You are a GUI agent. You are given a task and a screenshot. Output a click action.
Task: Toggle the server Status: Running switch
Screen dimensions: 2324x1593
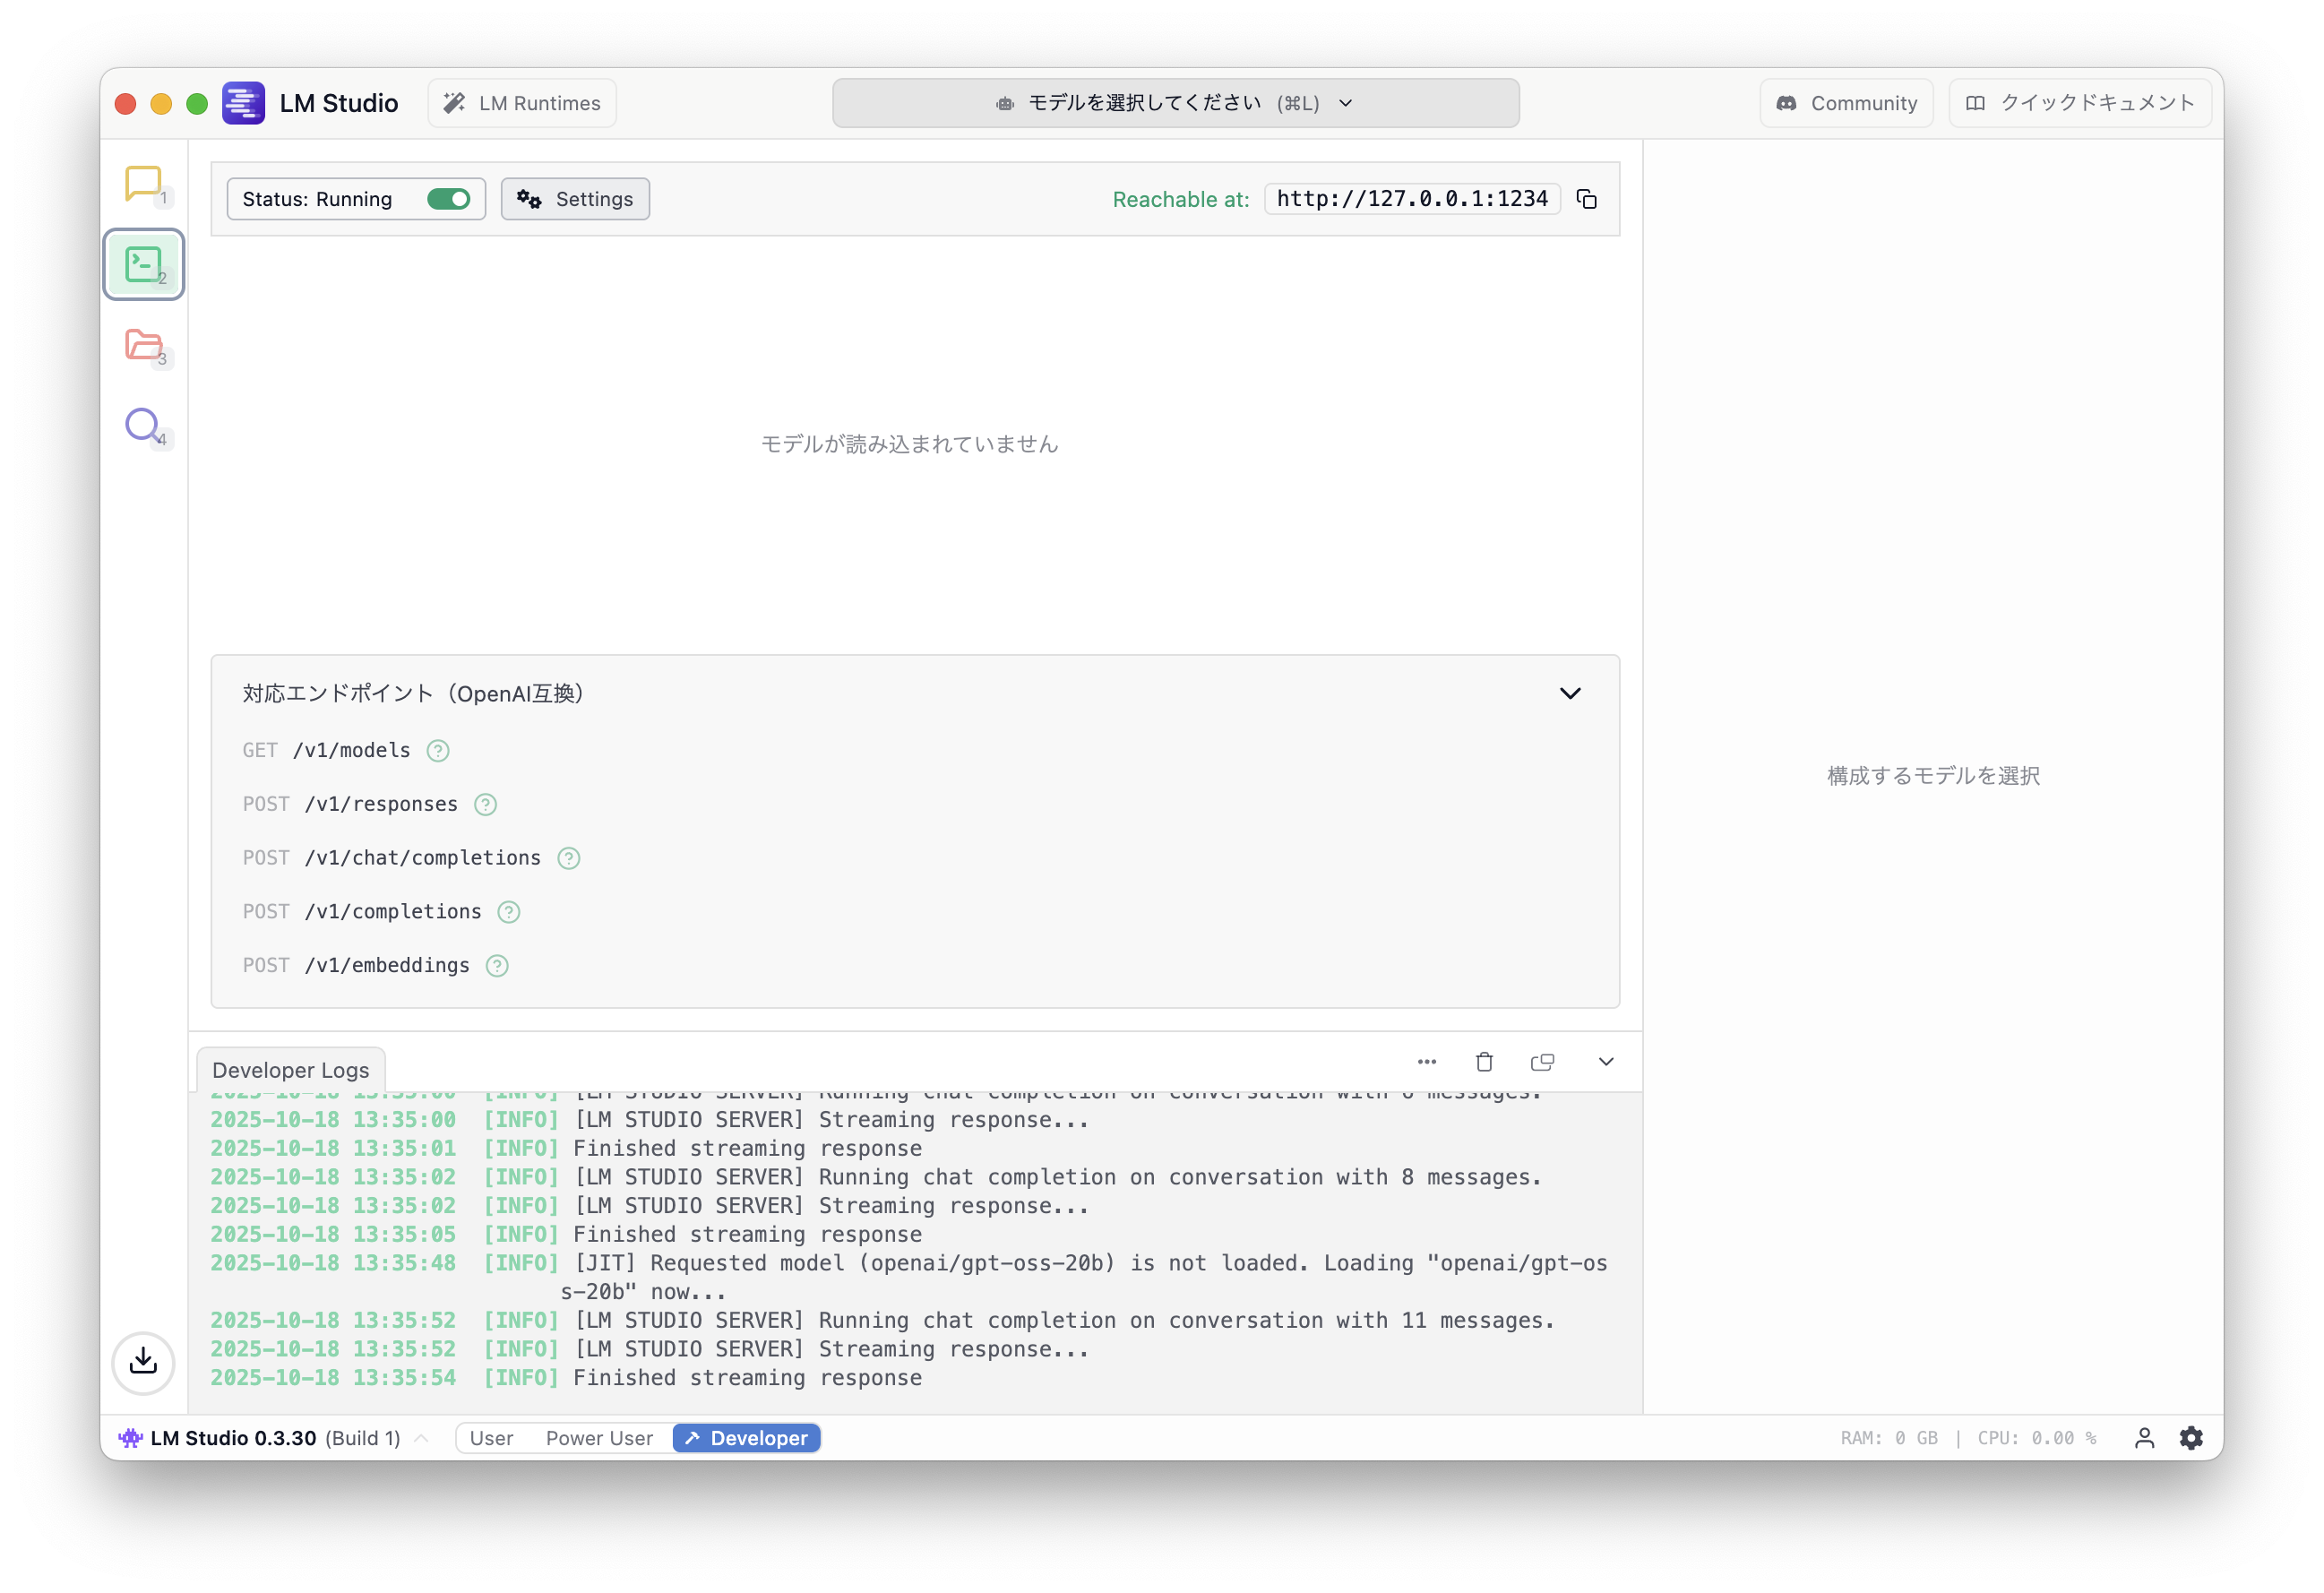[448, 199]
